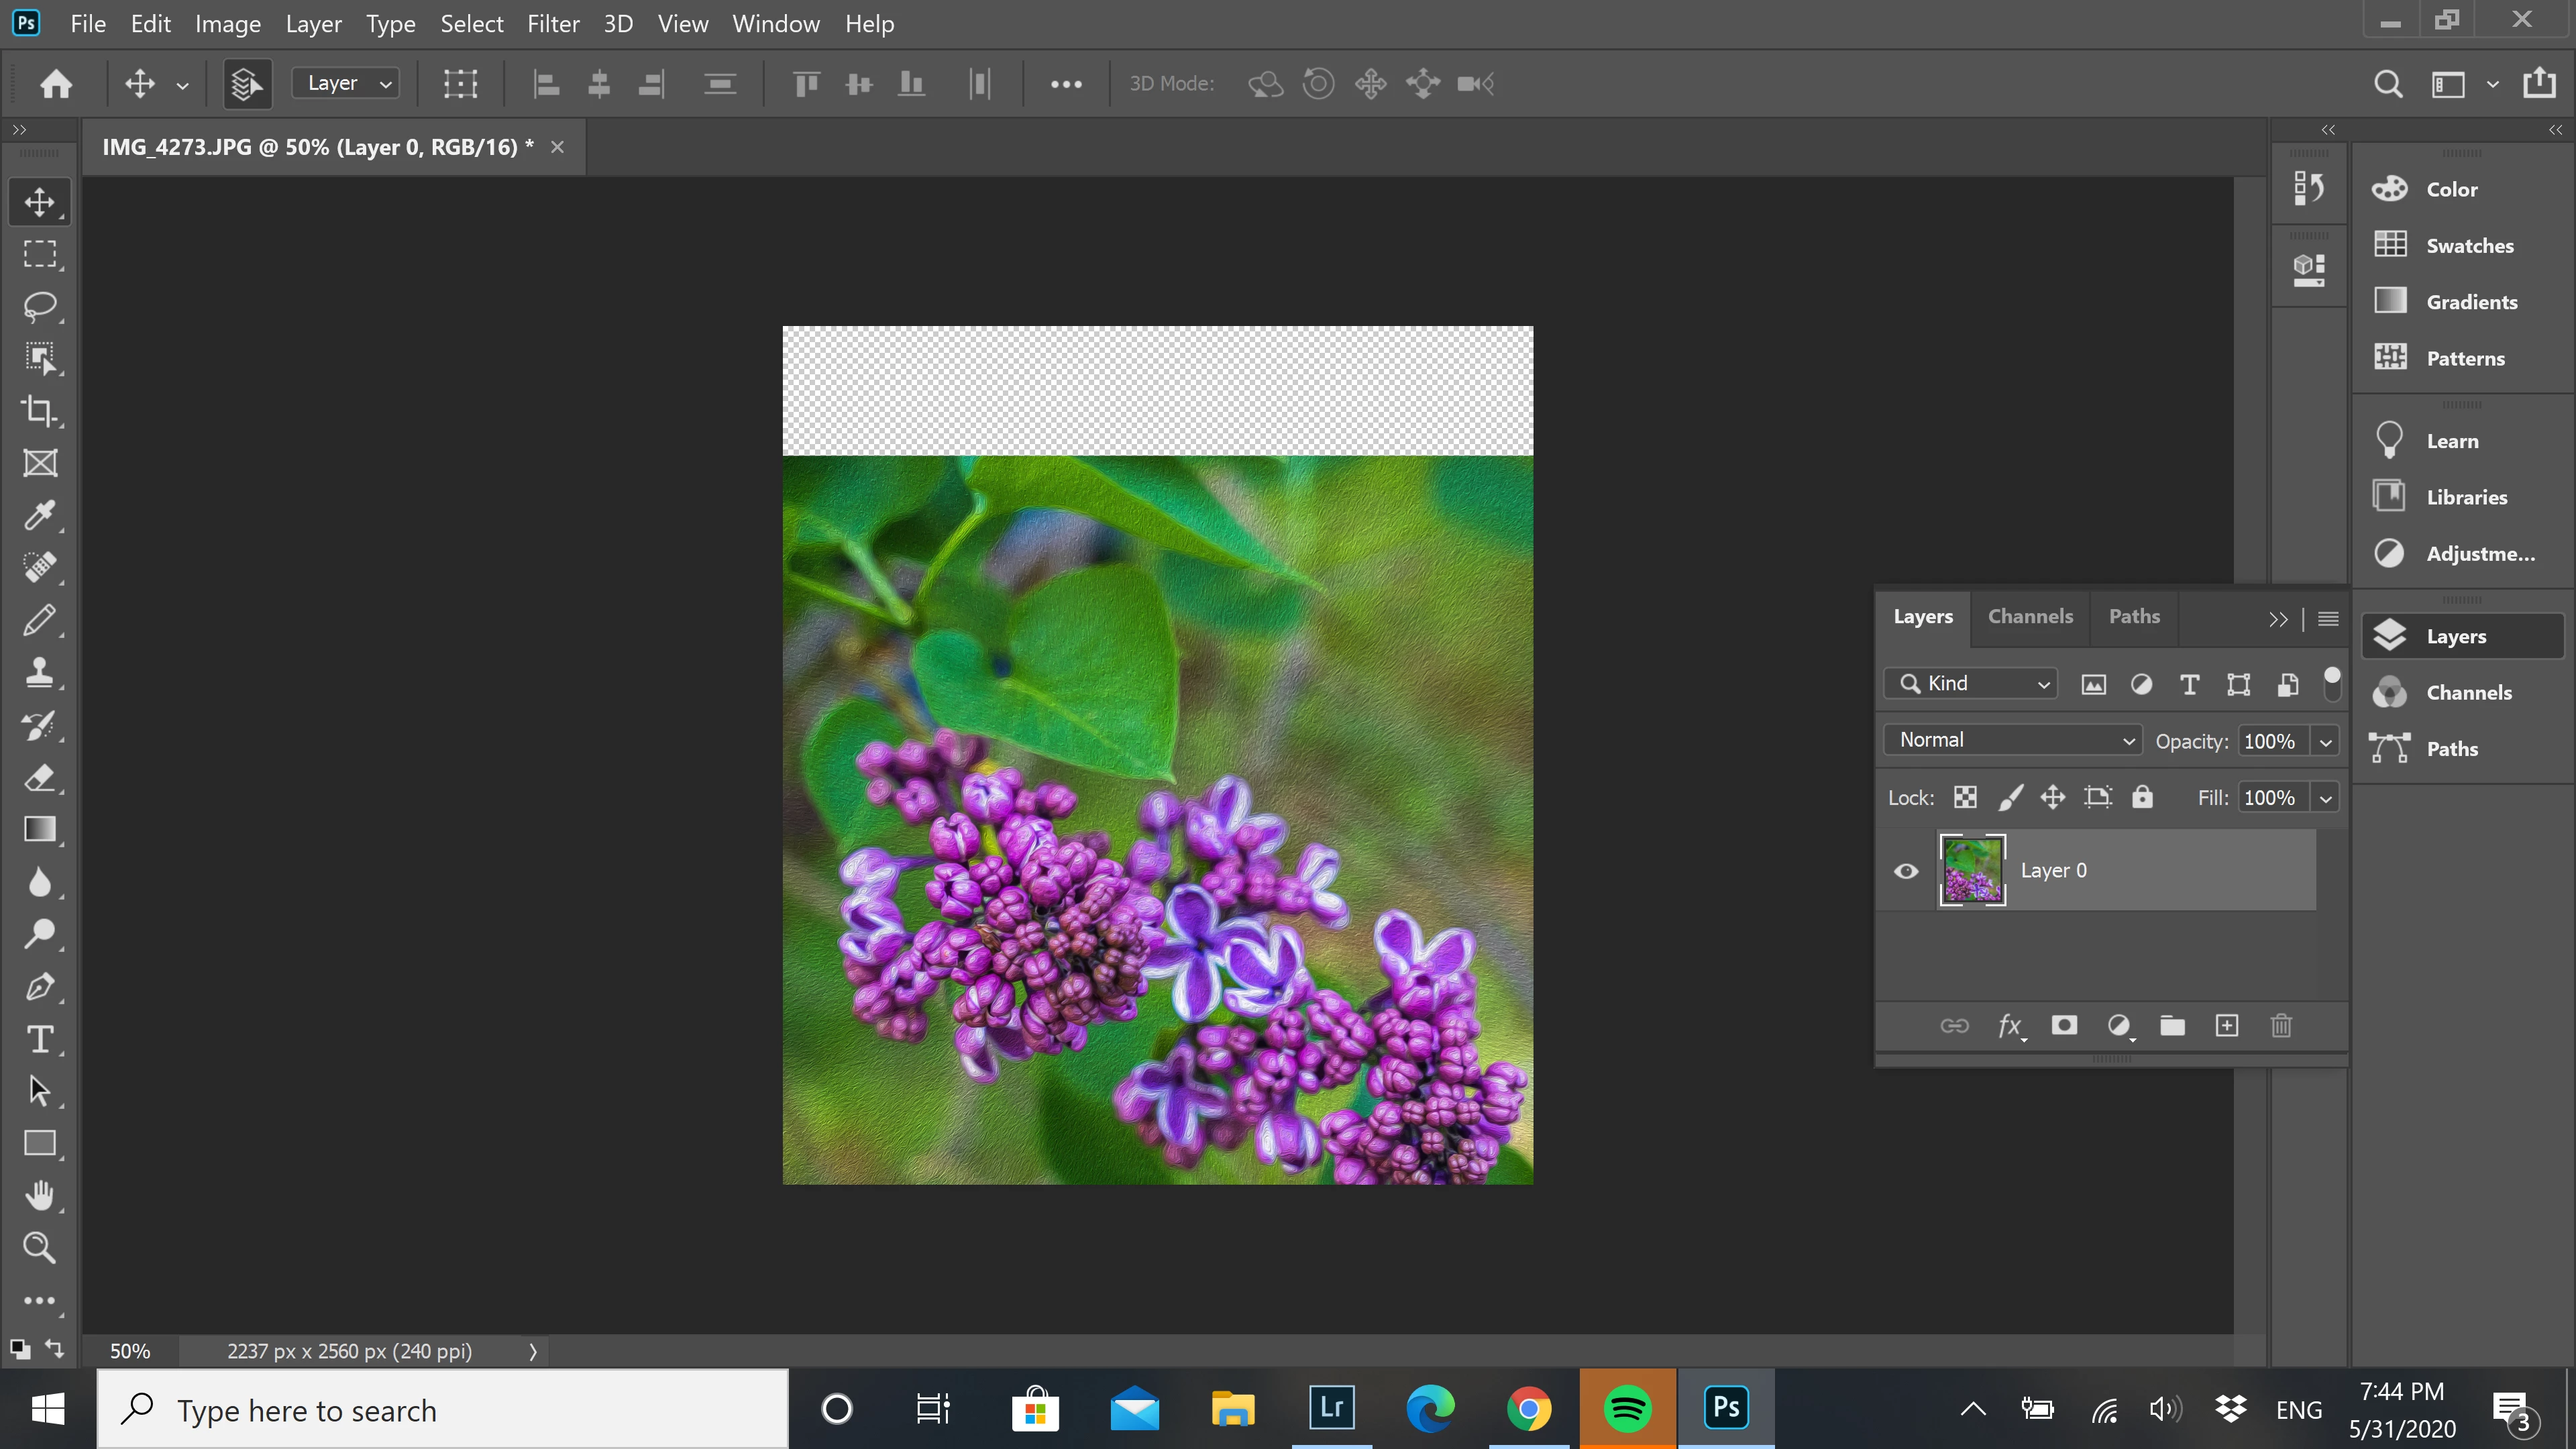Select the Crop tool
The height and width of the screenshot is (1449, 2576).
point(40,410)
